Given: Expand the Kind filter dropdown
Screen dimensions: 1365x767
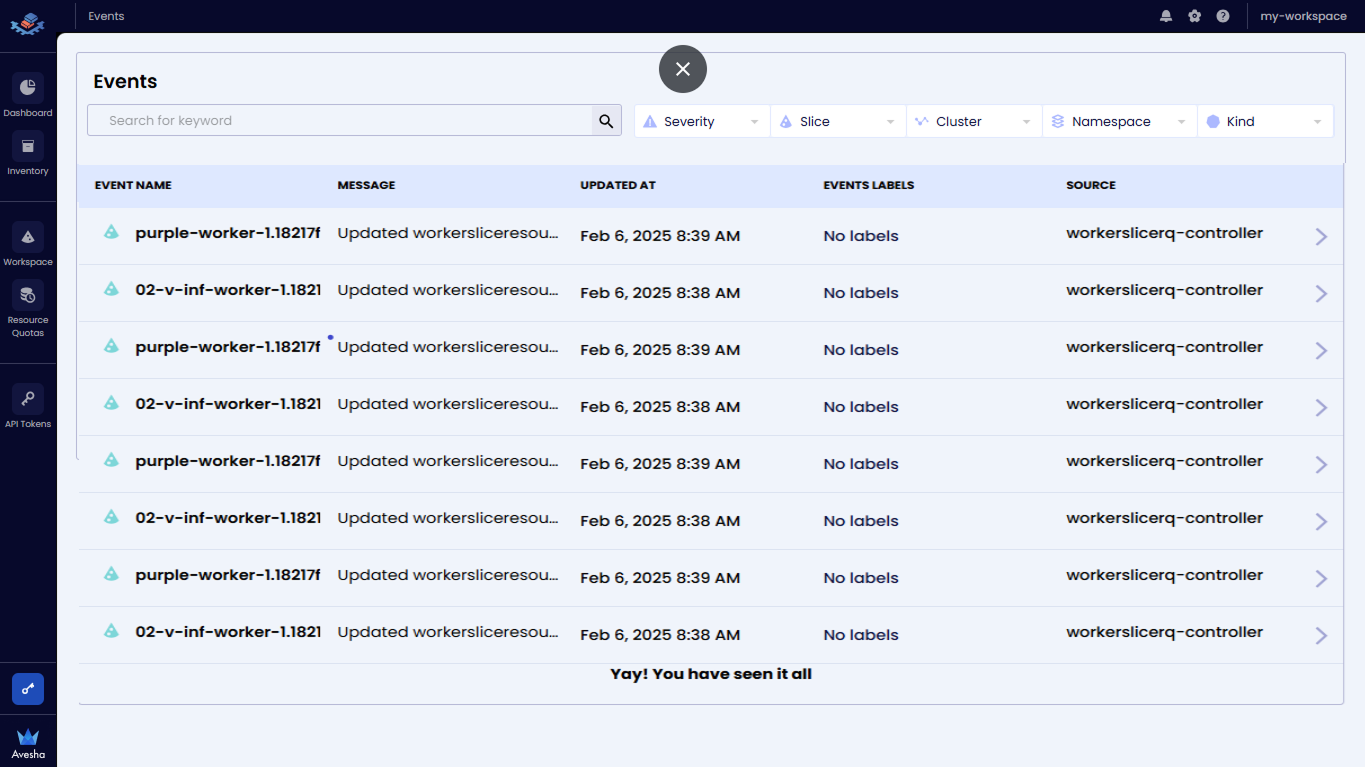Looking at the screenshot, I should tap(1265, 121).
